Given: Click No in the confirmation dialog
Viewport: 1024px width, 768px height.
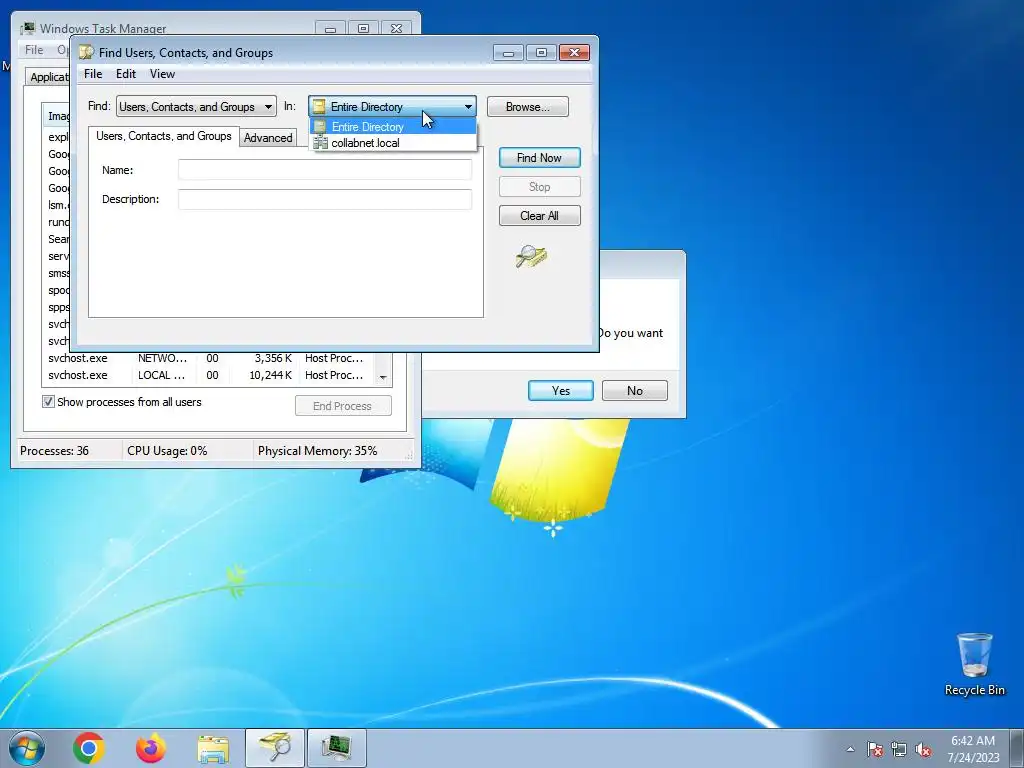Looking at the screenshot, I should (x=635, y=391).
